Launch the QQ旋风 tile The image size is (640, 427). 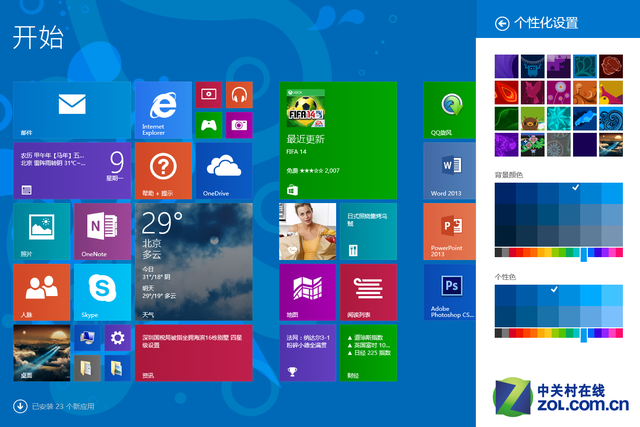click(449, 110)
